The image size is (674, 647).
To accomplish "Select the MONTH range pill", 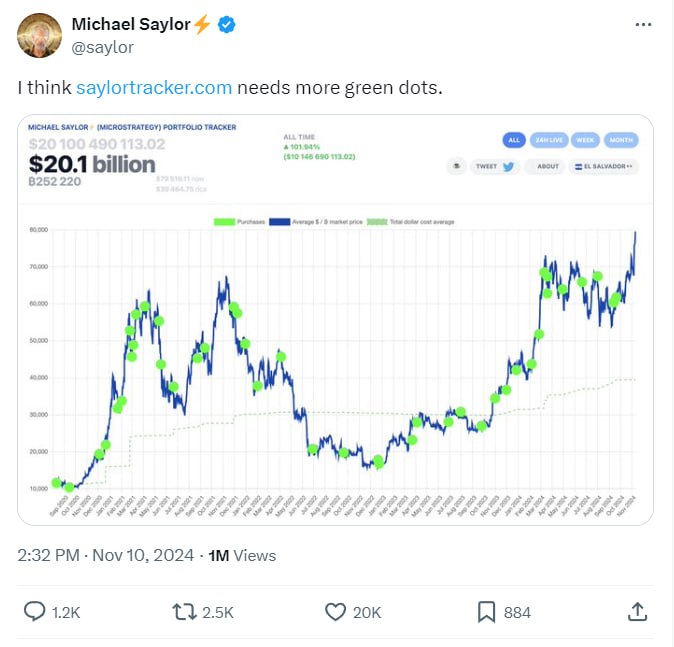I will [x=621, y=140].
